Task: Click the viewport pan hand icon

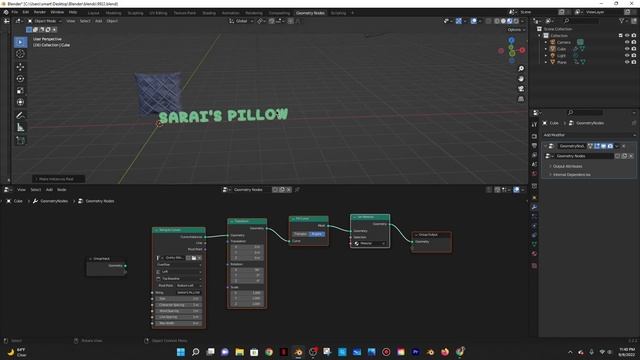Action: (521, 79)
